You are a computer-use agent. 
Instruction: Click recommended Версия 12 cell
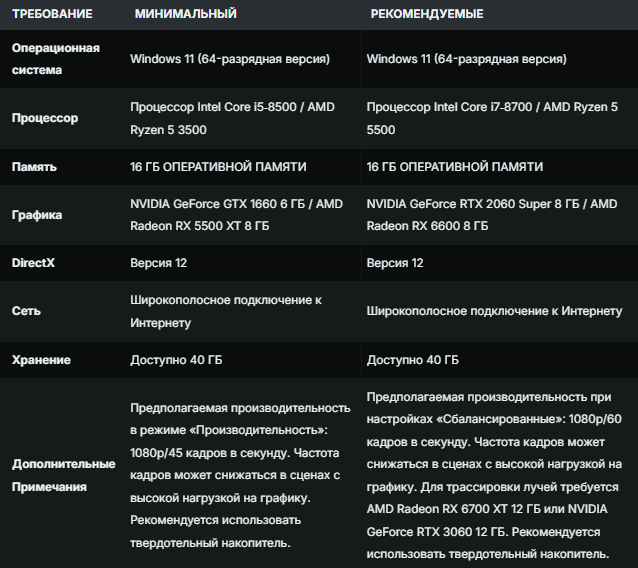point(395,263)
